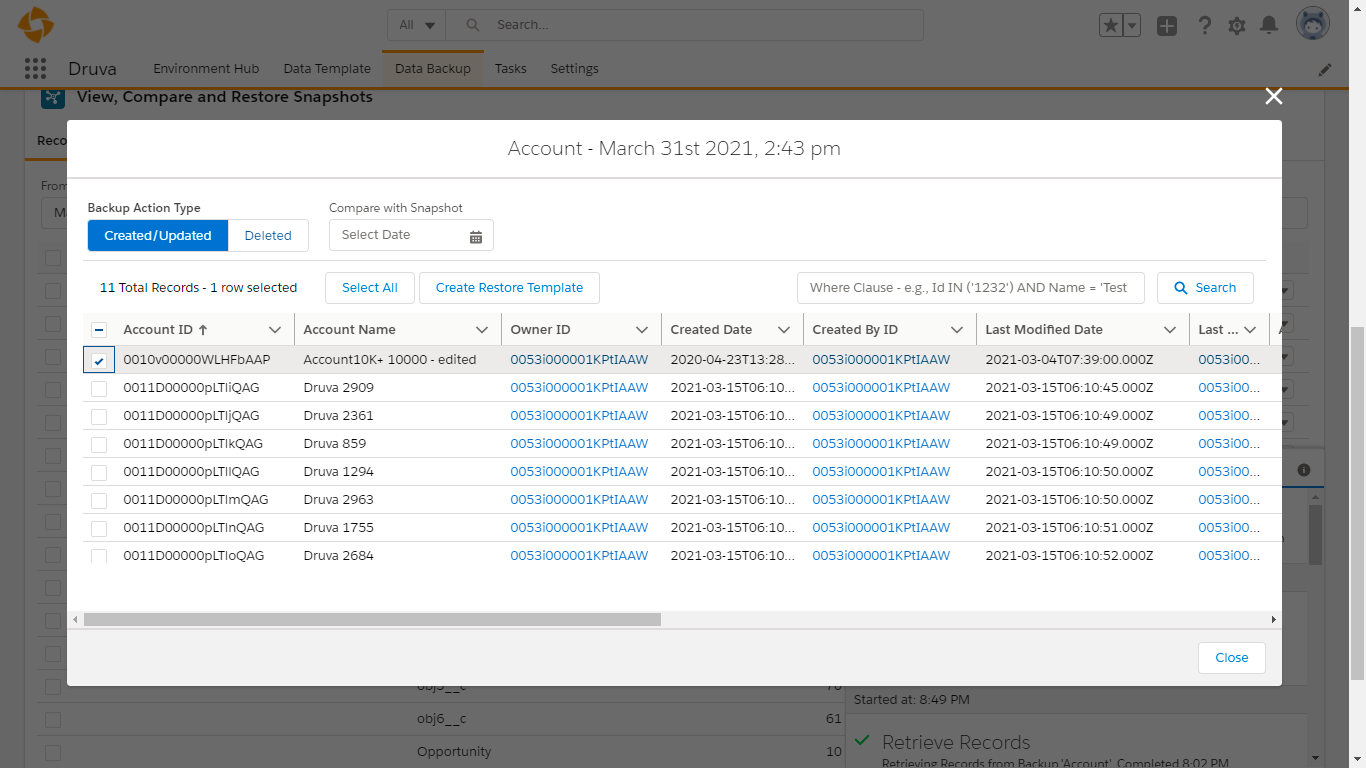
Task: Open the Data Template tab
Action: tap(327, 69)
